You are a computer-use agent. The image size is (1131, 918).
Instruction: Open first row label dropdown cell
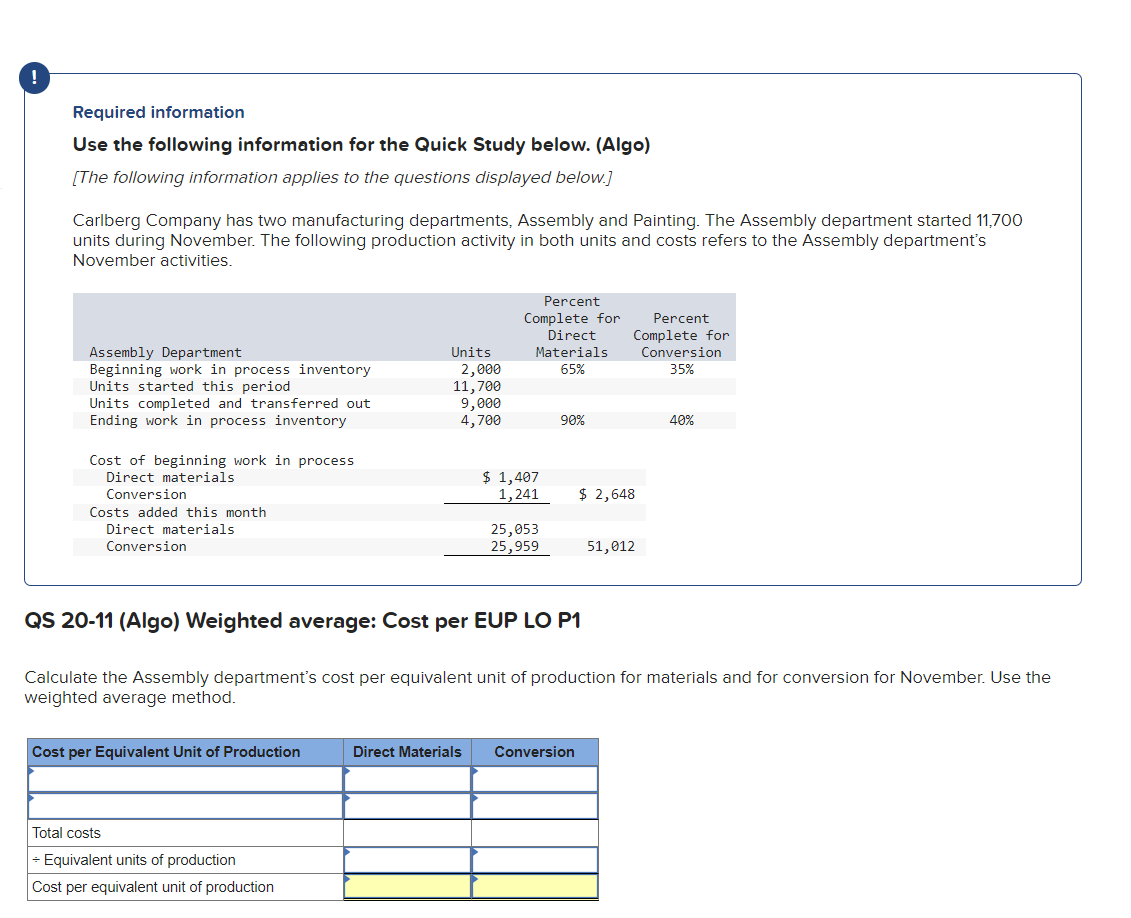tap(185, 779)
